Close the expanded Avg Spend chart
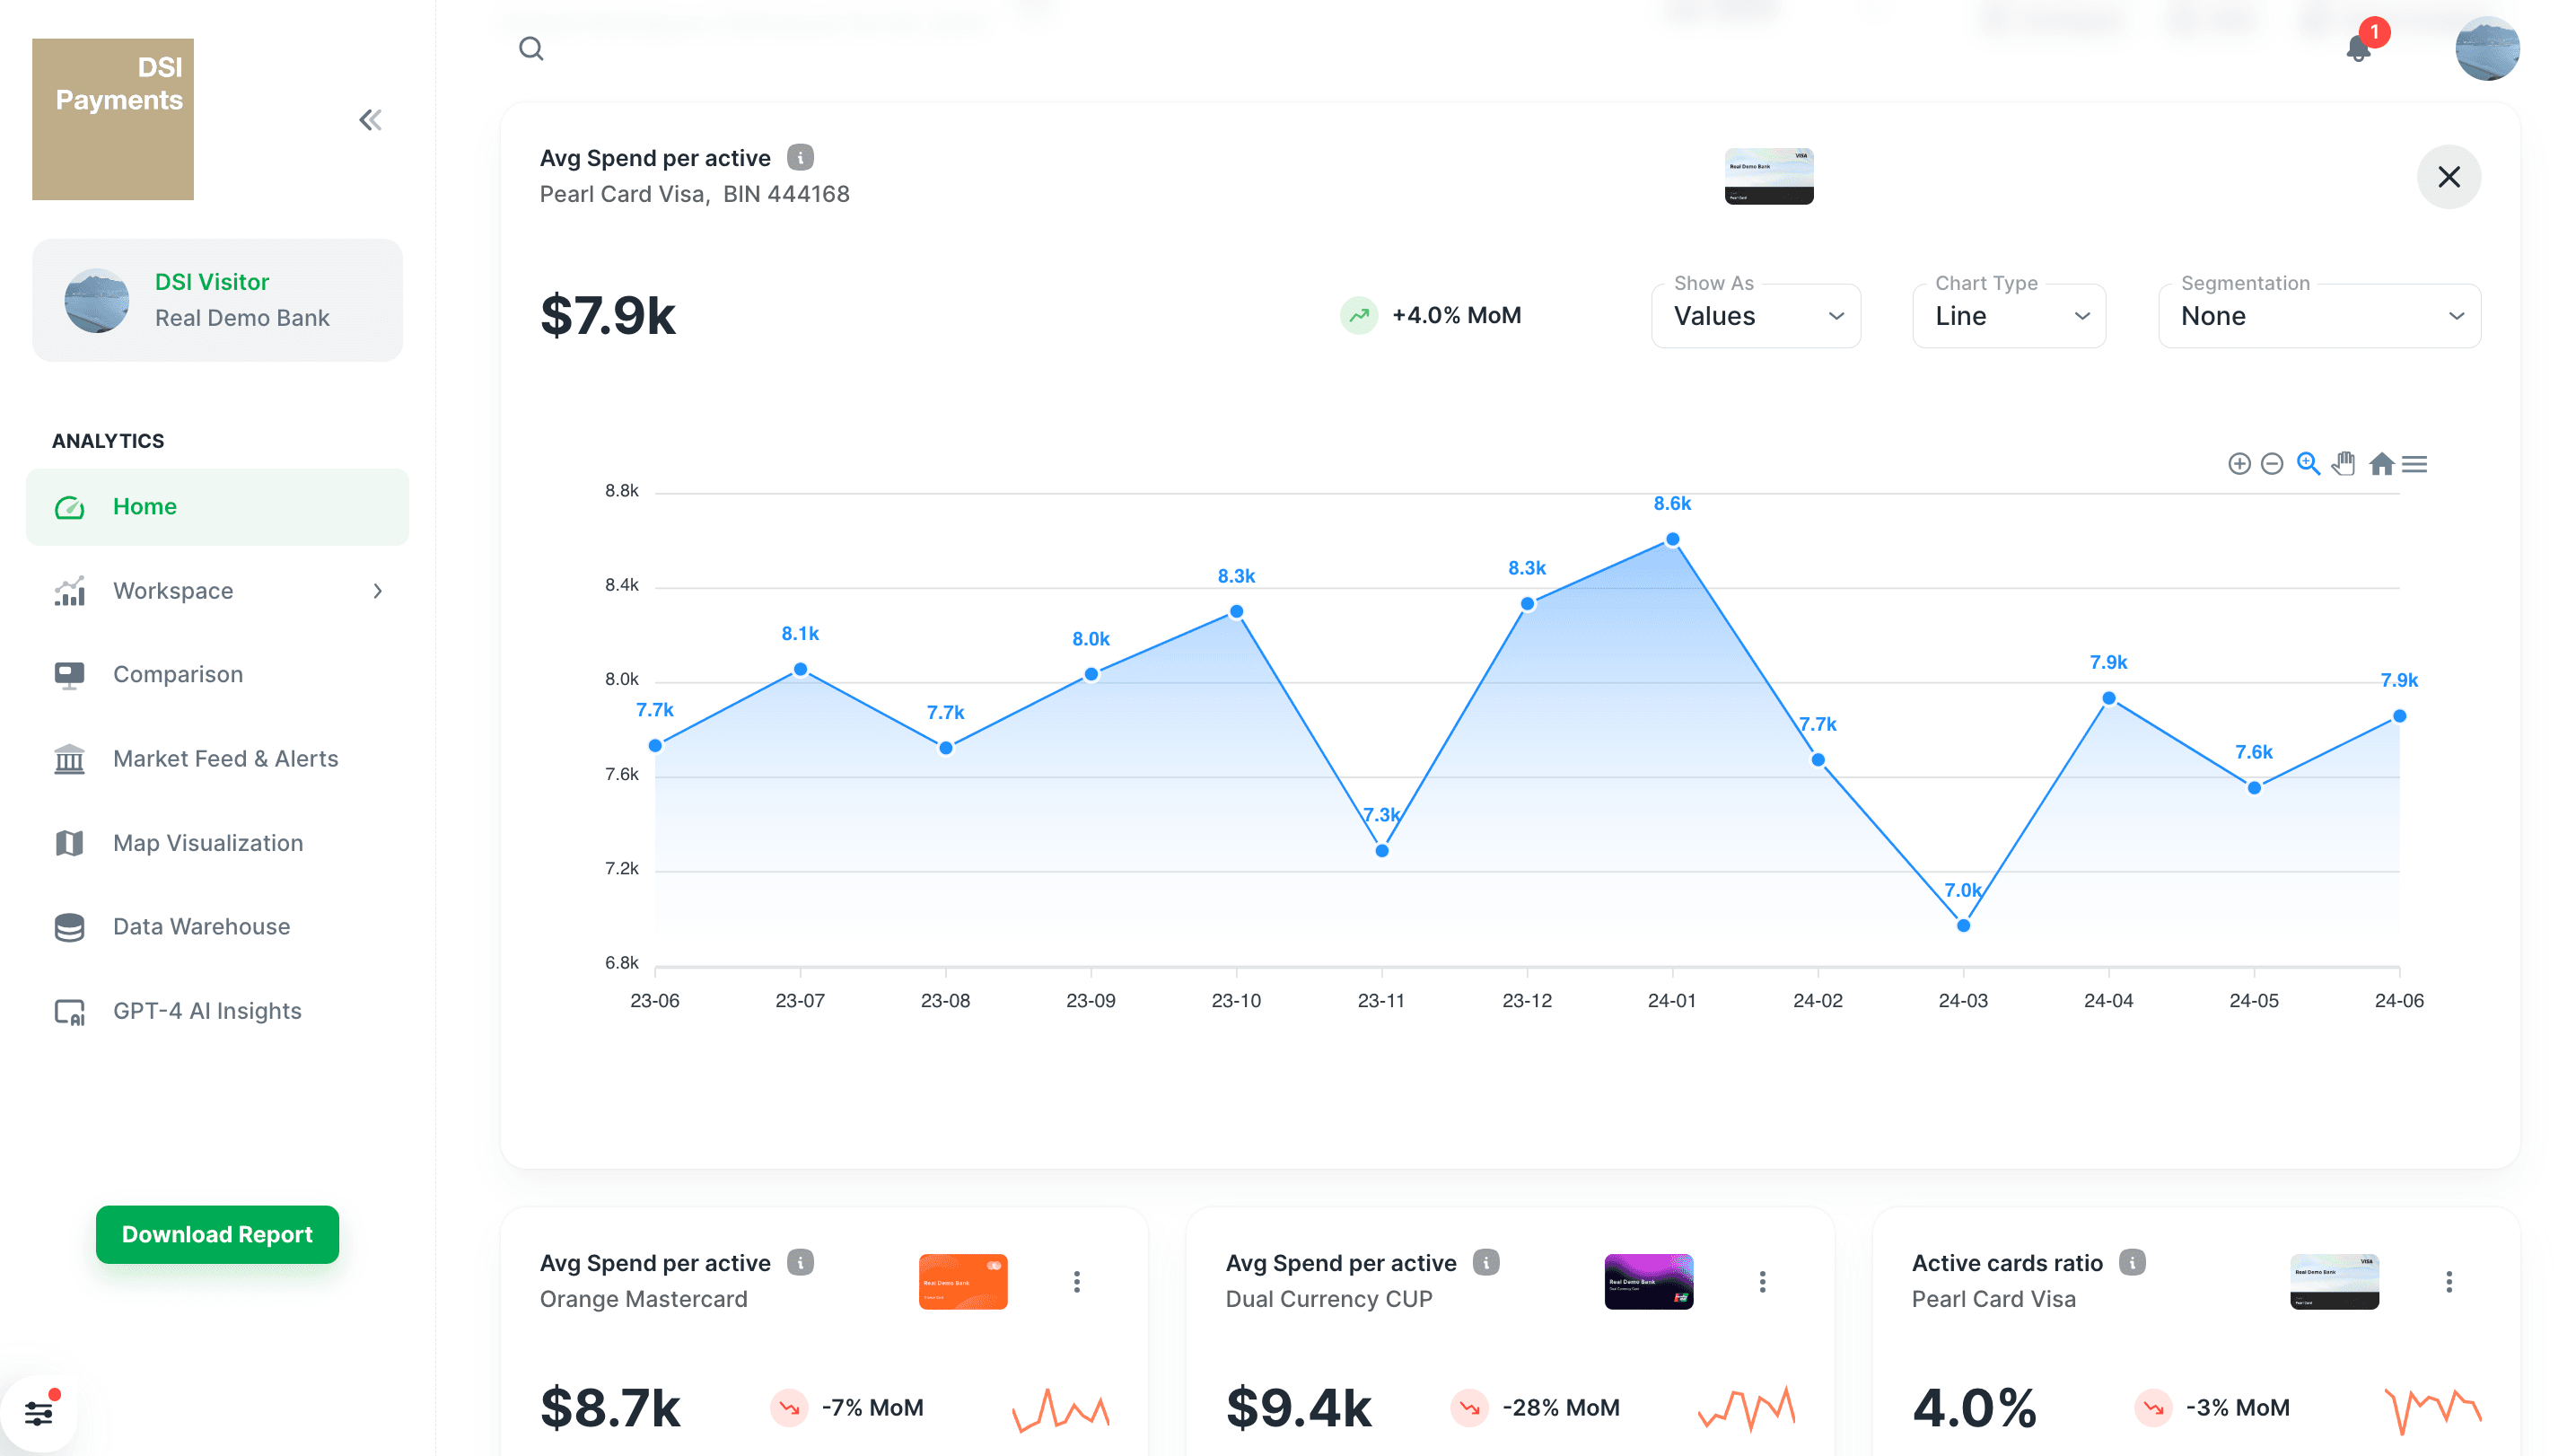 click(x=2448, y=177)
